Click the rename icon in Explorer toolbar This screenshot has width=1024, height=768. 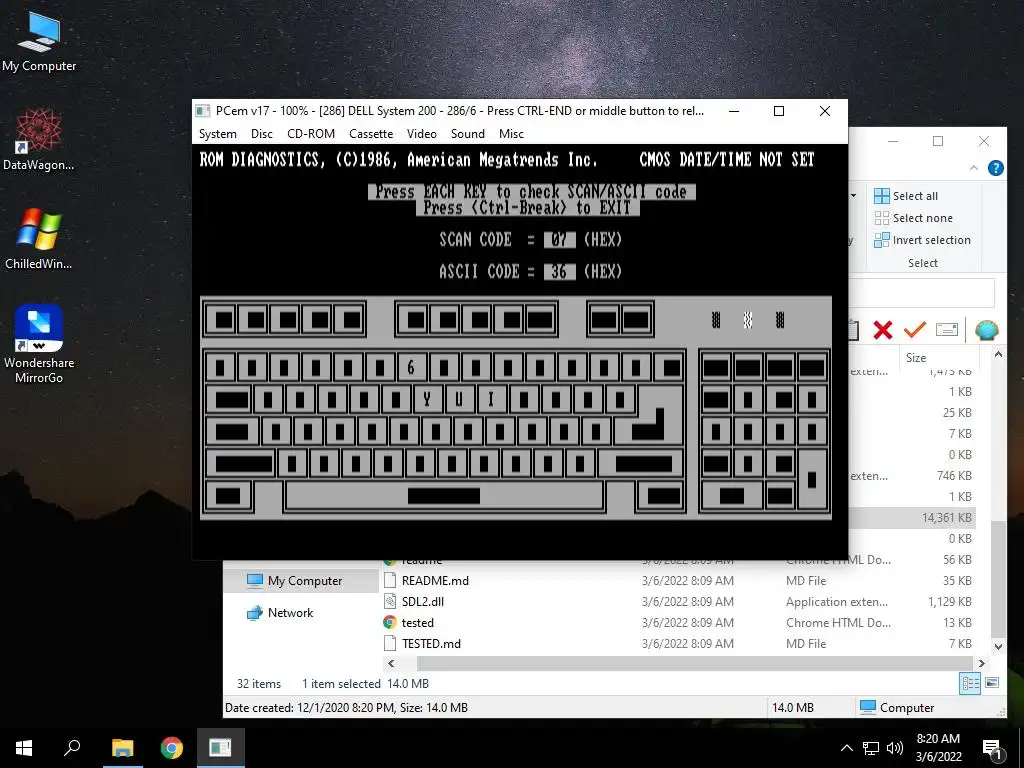[x=946, y=330]
